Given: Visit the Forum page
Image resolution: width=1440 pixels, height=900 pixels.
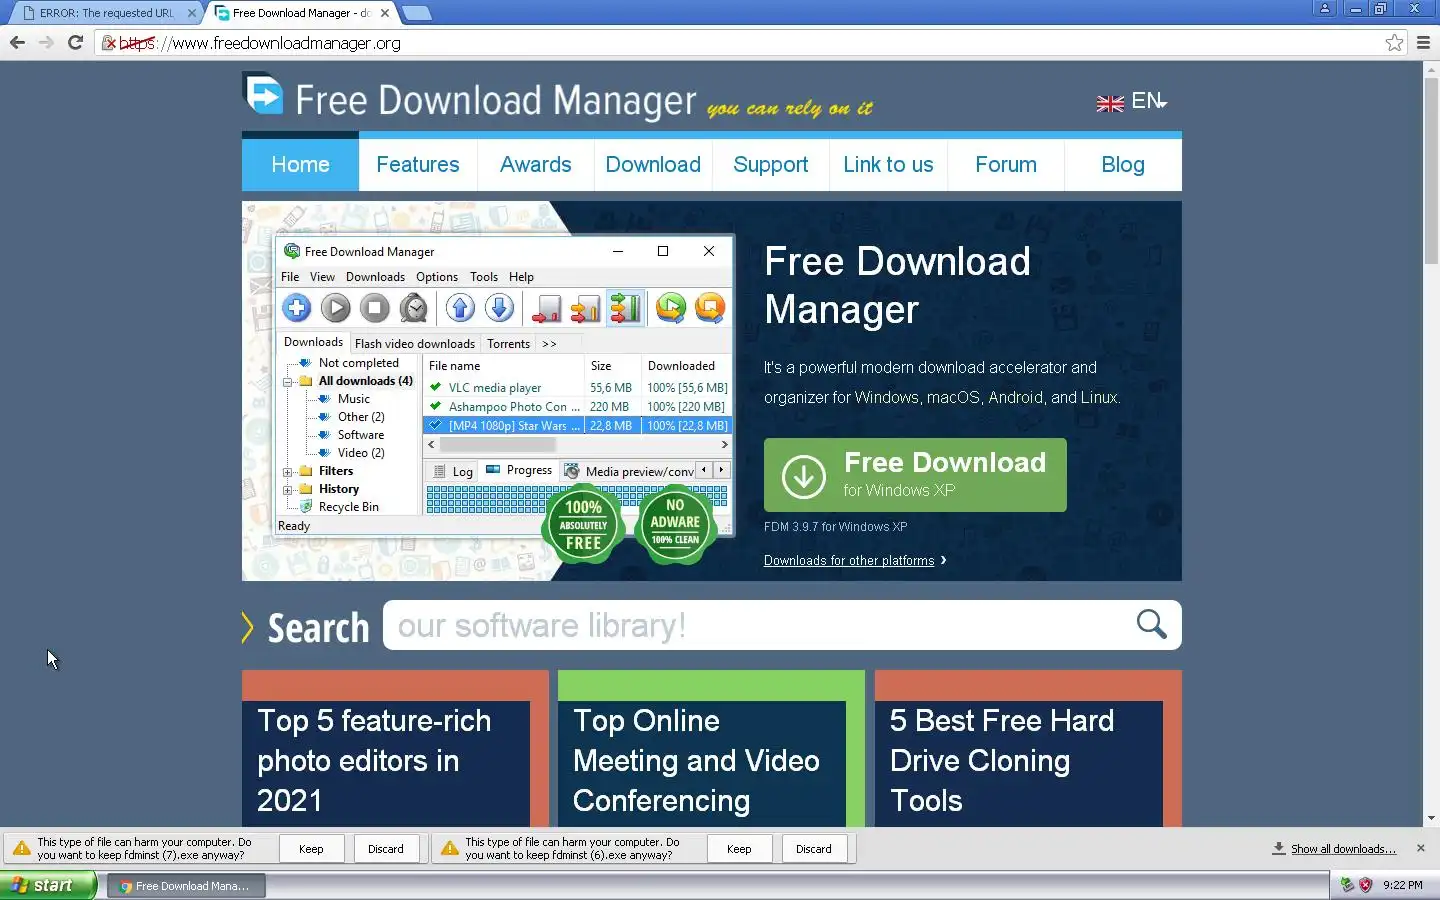Looking at the screenshot, I should pos(1006,165).
